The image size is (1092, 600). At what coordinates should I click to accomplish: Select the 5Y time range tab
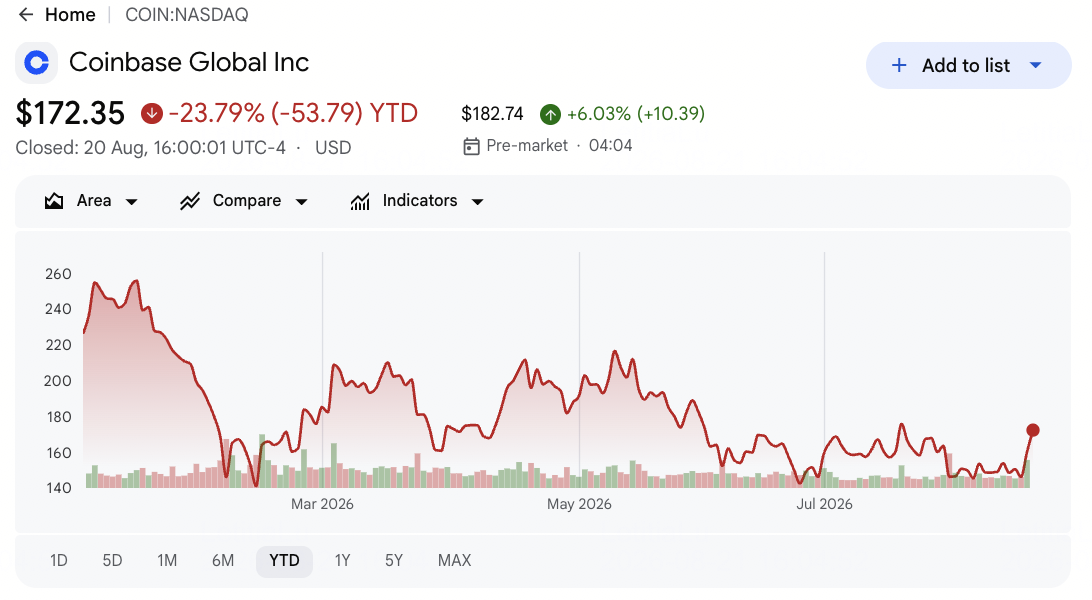(393, 561)
